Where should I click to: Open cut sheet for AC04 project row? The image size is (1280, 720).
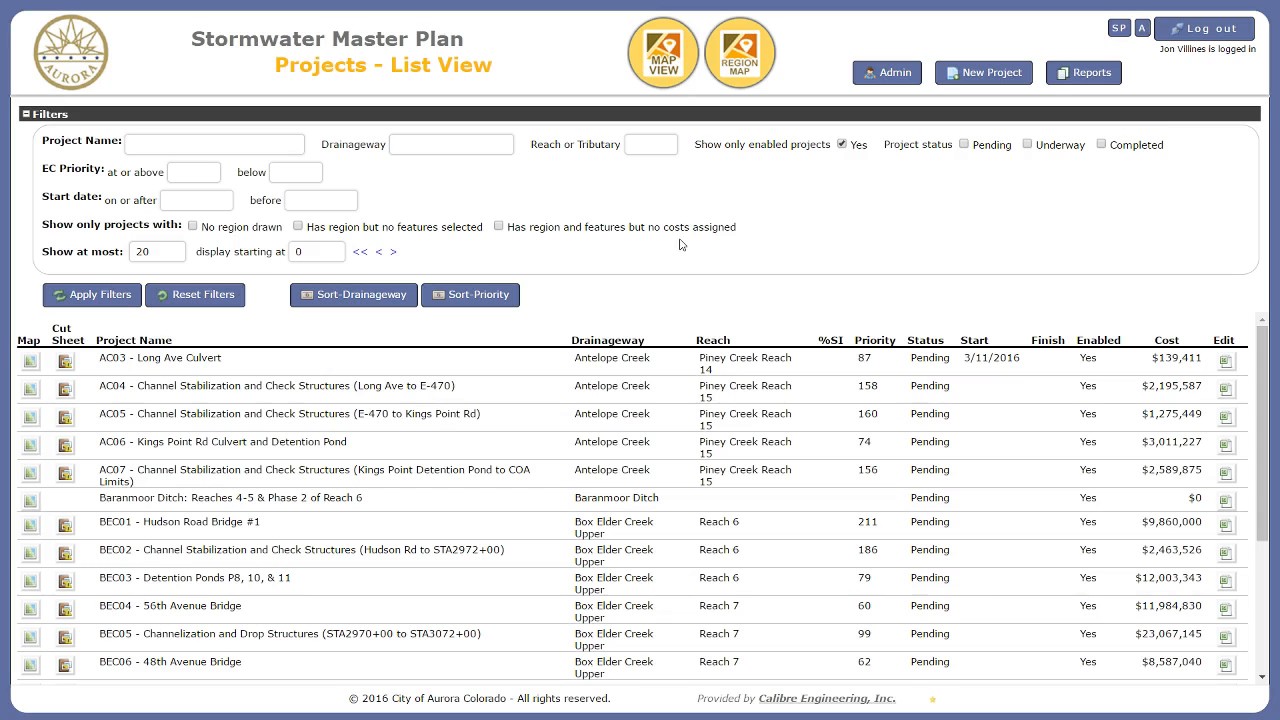tap(65, 389)
